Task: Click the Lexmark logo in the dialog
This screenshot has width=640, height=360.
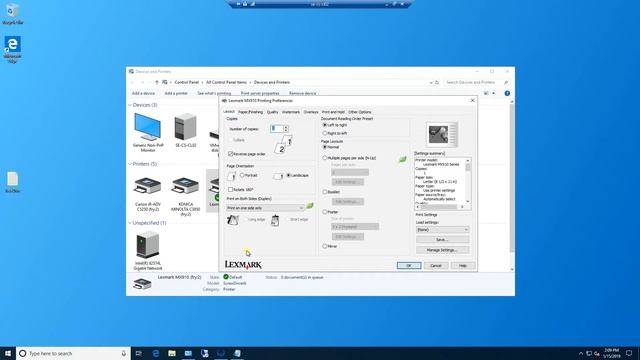Action: (x=243, y=265)
